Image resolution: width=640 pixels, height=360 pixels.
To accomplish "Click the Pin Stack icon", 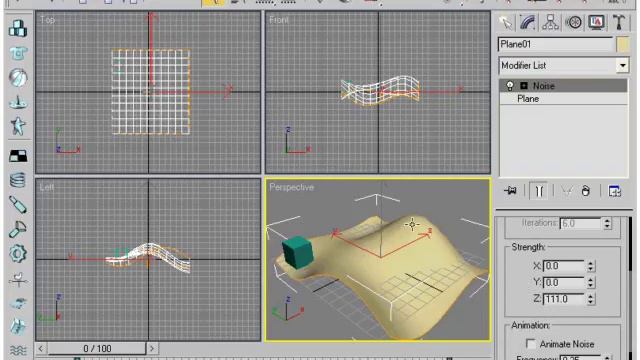I will pos(510,191).
